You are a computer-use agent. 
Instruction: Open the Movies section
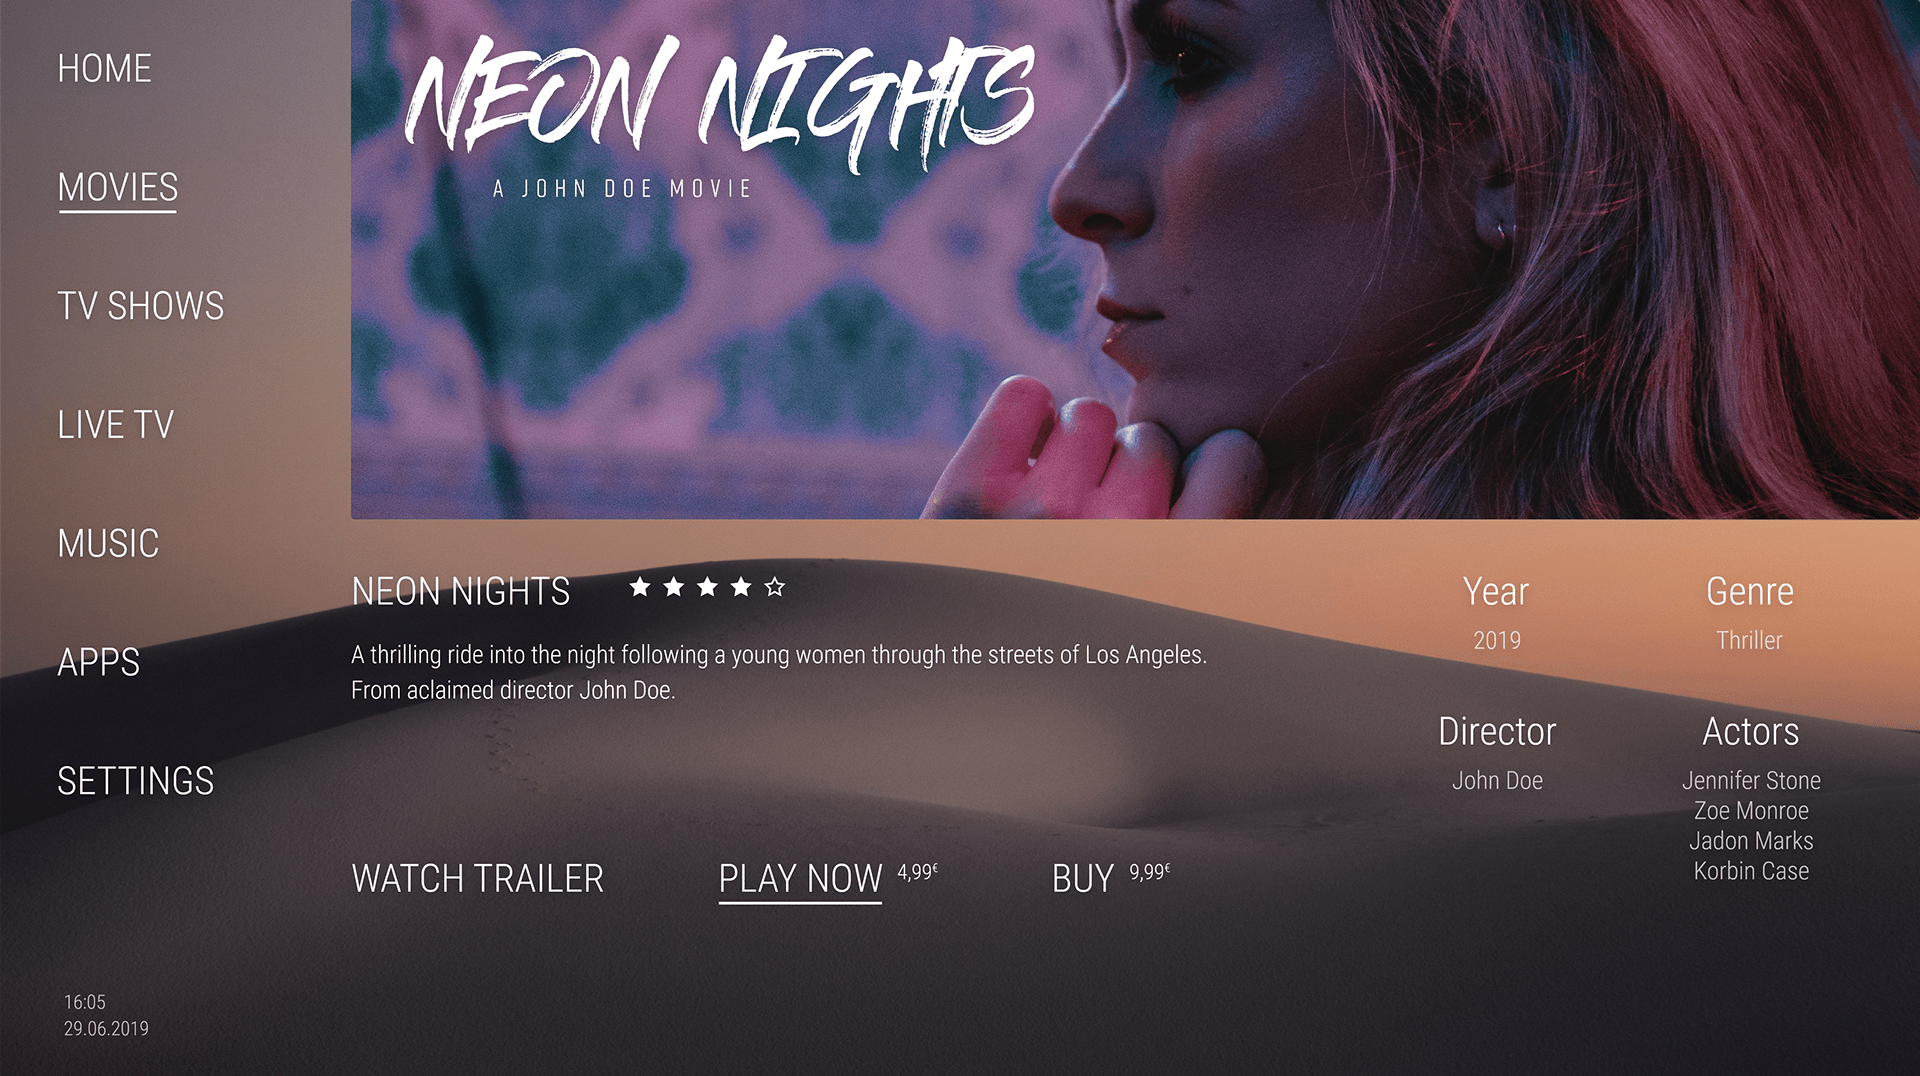(118, 188)
